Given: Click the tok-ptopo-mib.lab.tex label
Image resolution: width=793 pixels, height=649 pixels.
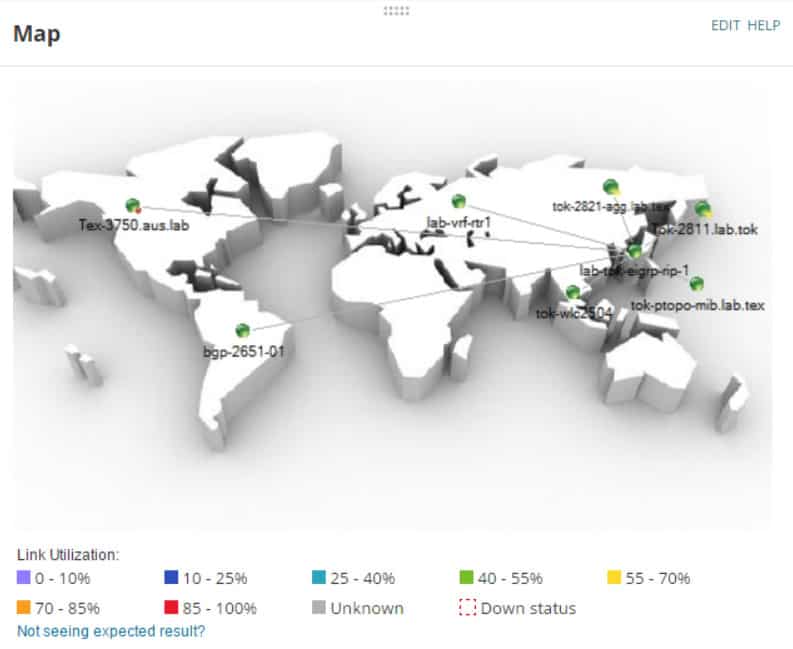Looking at the screenshot, I should click(698, 305).
